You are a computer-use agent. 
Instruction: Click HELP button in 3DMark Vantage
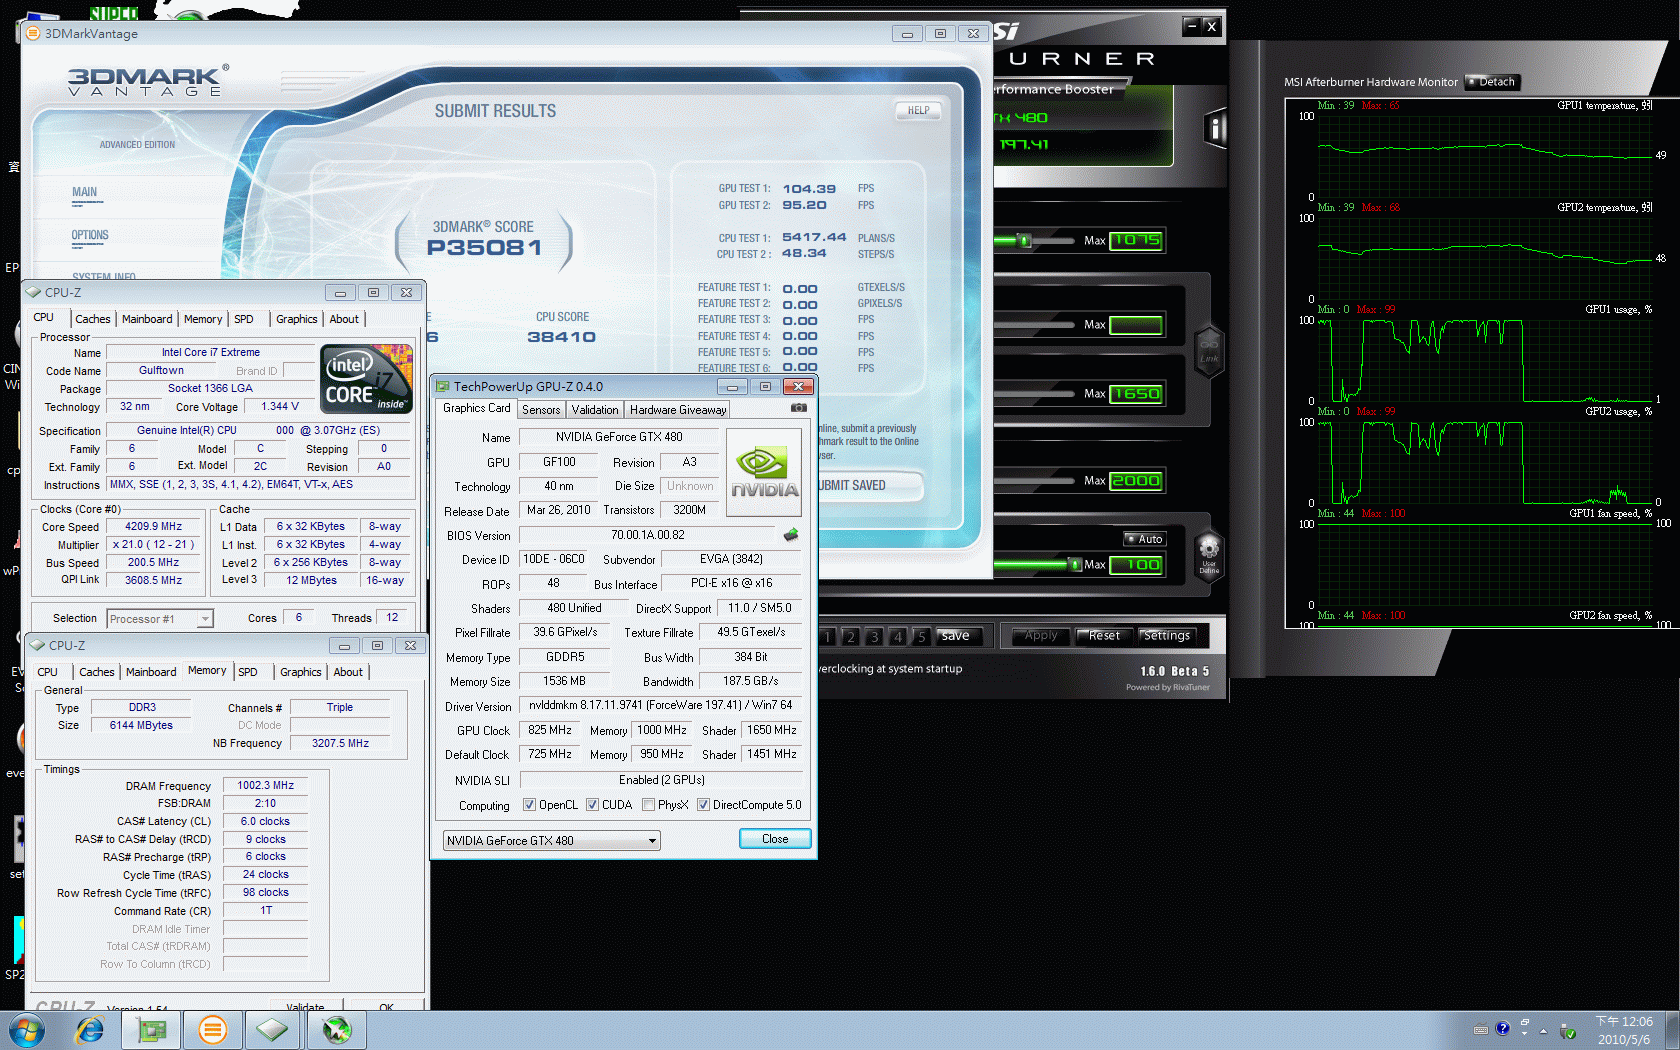(x=918, y=111)
